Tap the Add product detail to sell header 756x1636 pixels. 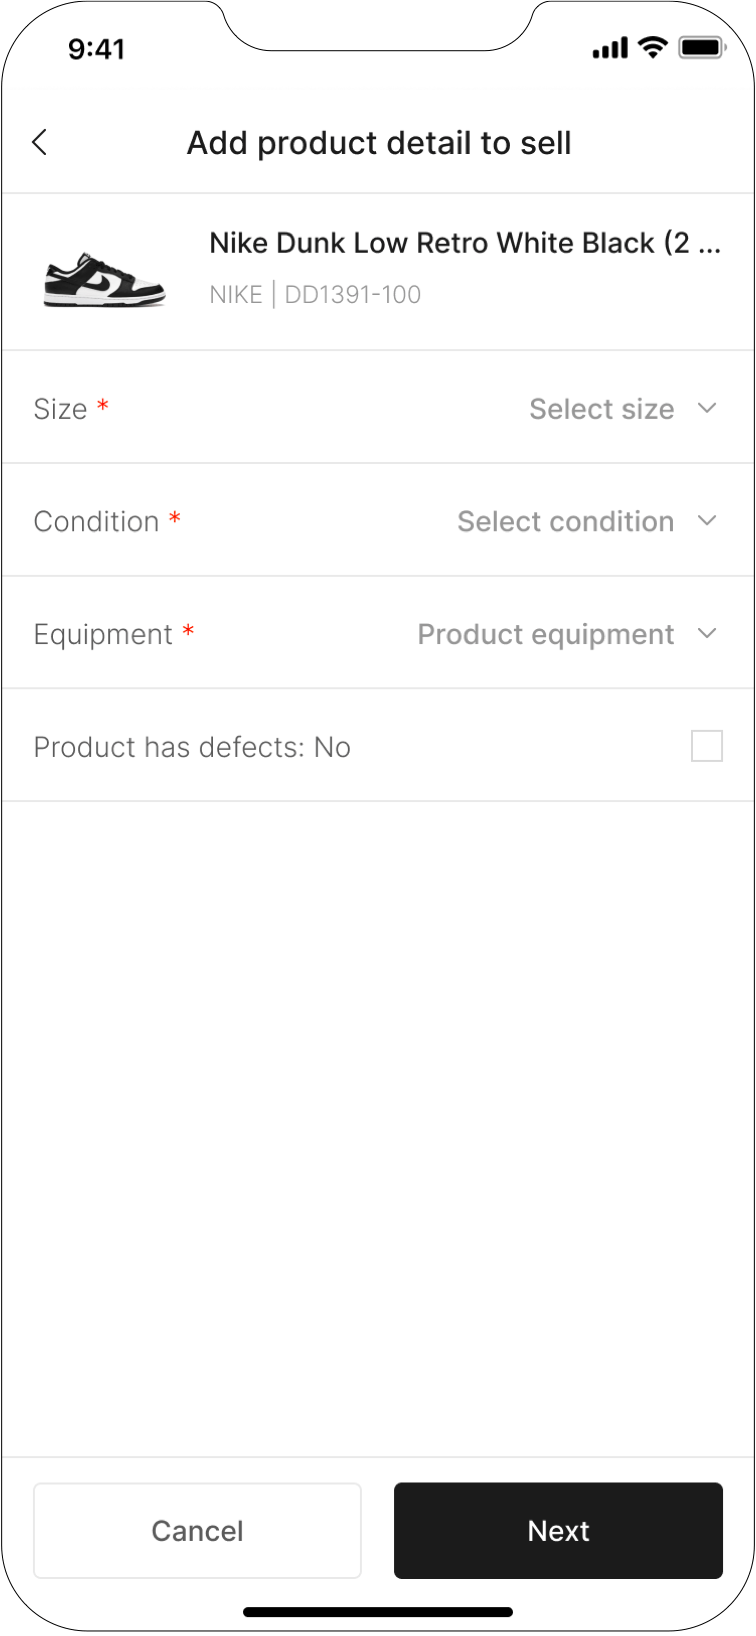tap(378, 142)
